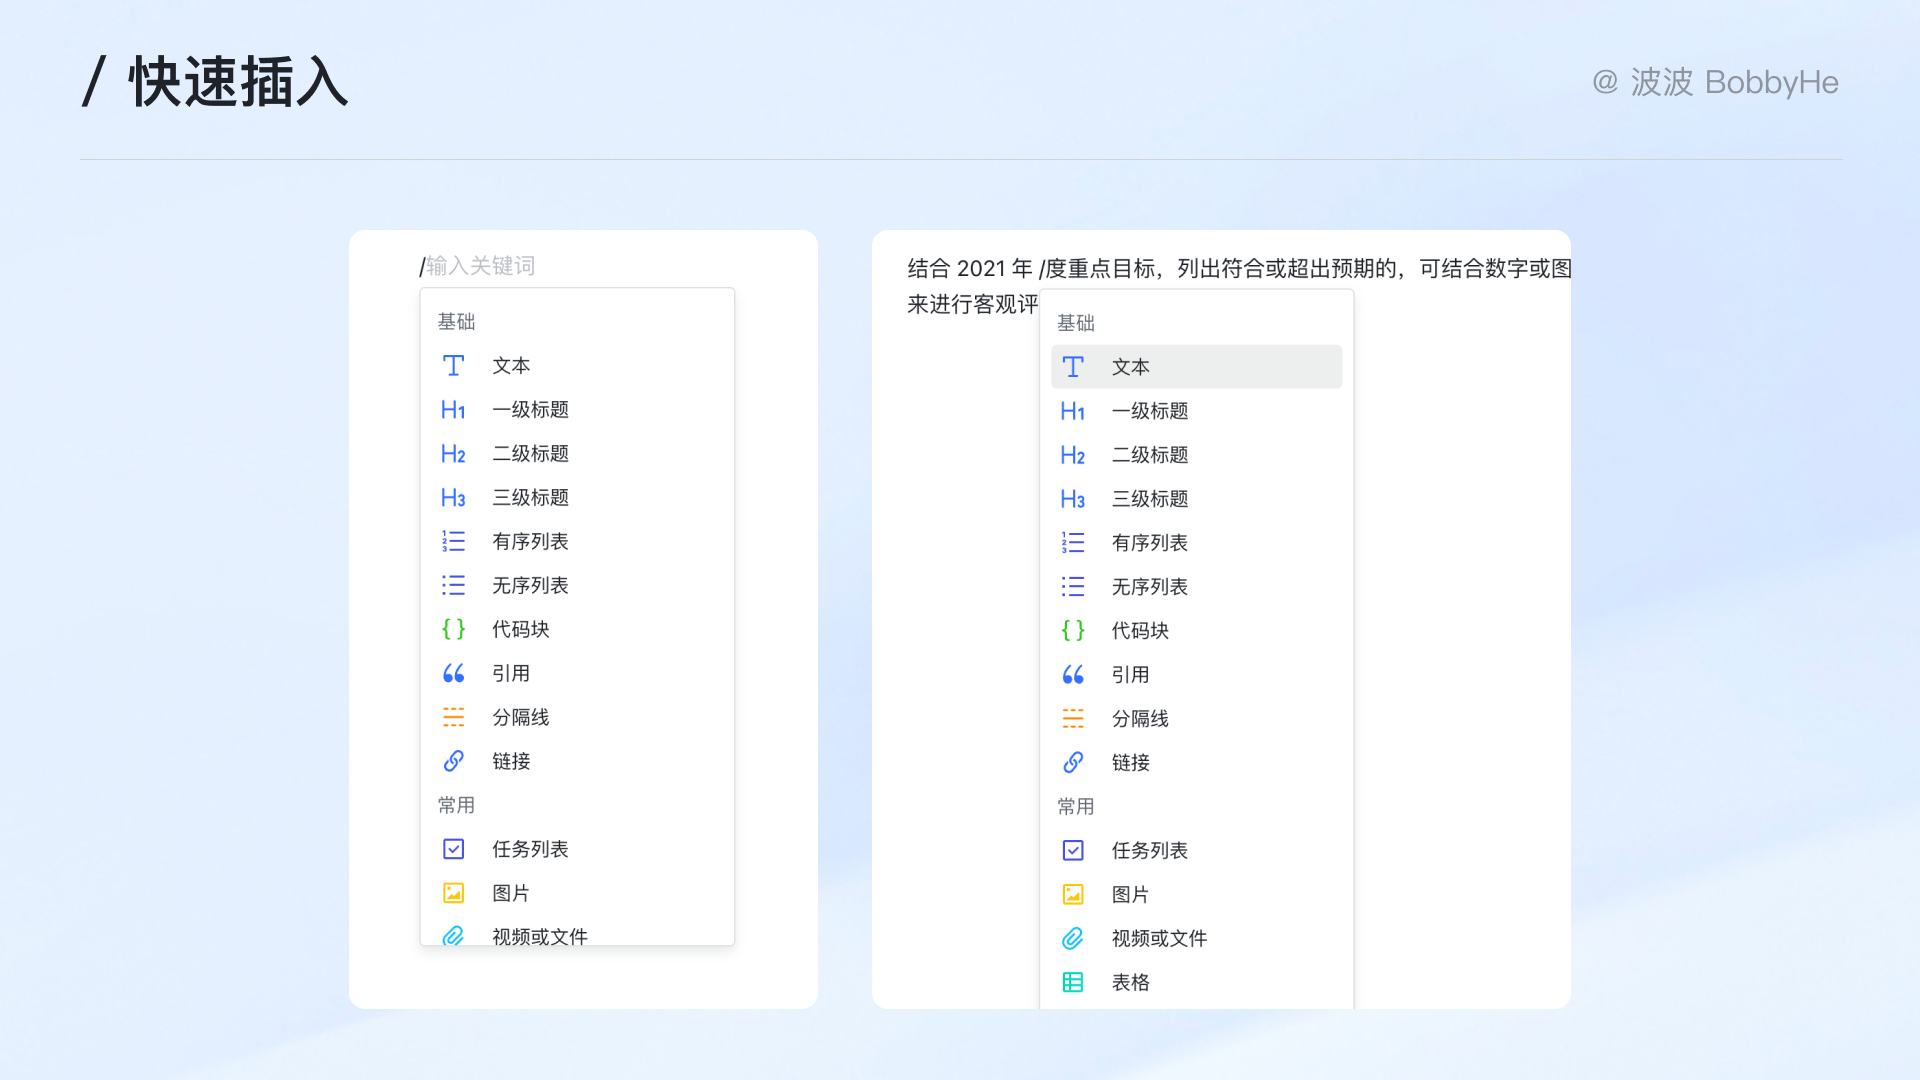Click the link chain icon in left menu
The height and width of the screenshot is (1080, 1920).
[x=453, y=761]
